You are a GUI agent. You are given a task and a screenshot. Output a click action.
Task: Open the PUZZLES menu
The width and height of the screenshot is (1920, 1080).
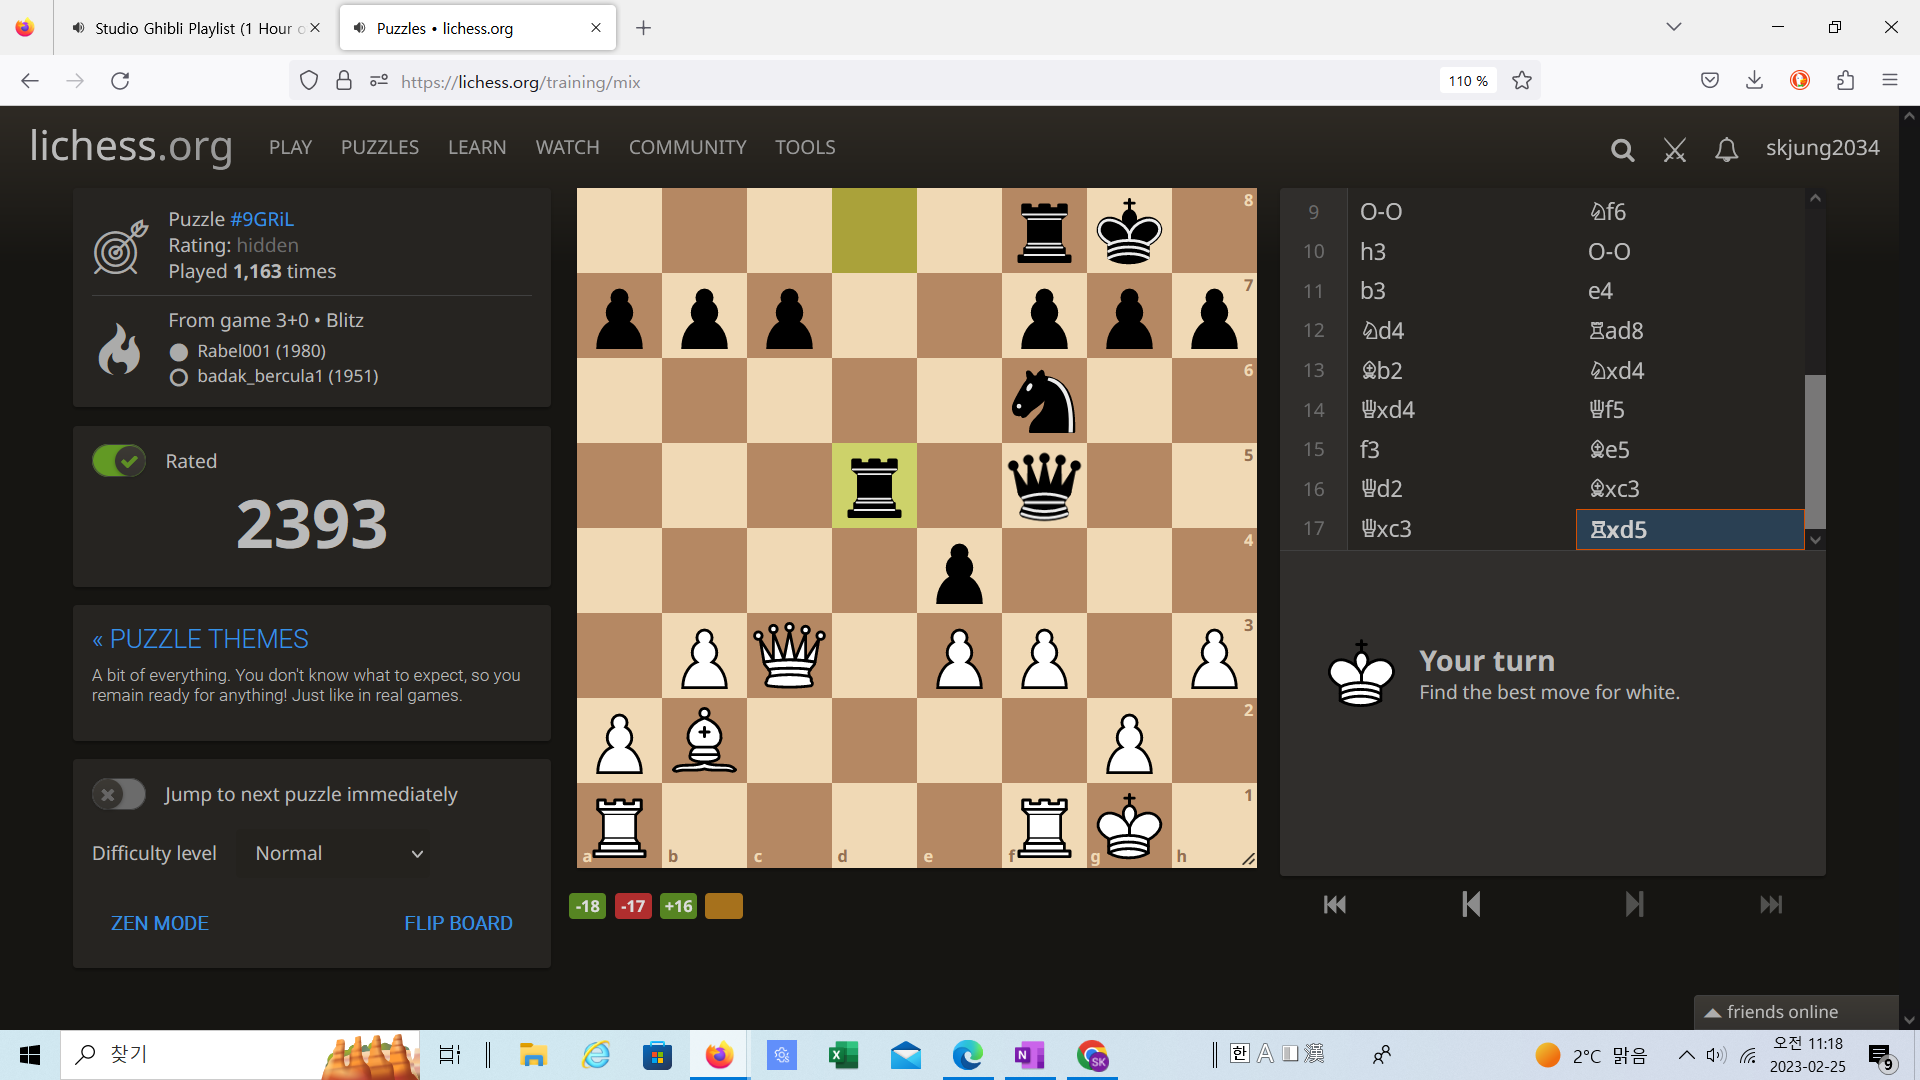tap(380, 147)
